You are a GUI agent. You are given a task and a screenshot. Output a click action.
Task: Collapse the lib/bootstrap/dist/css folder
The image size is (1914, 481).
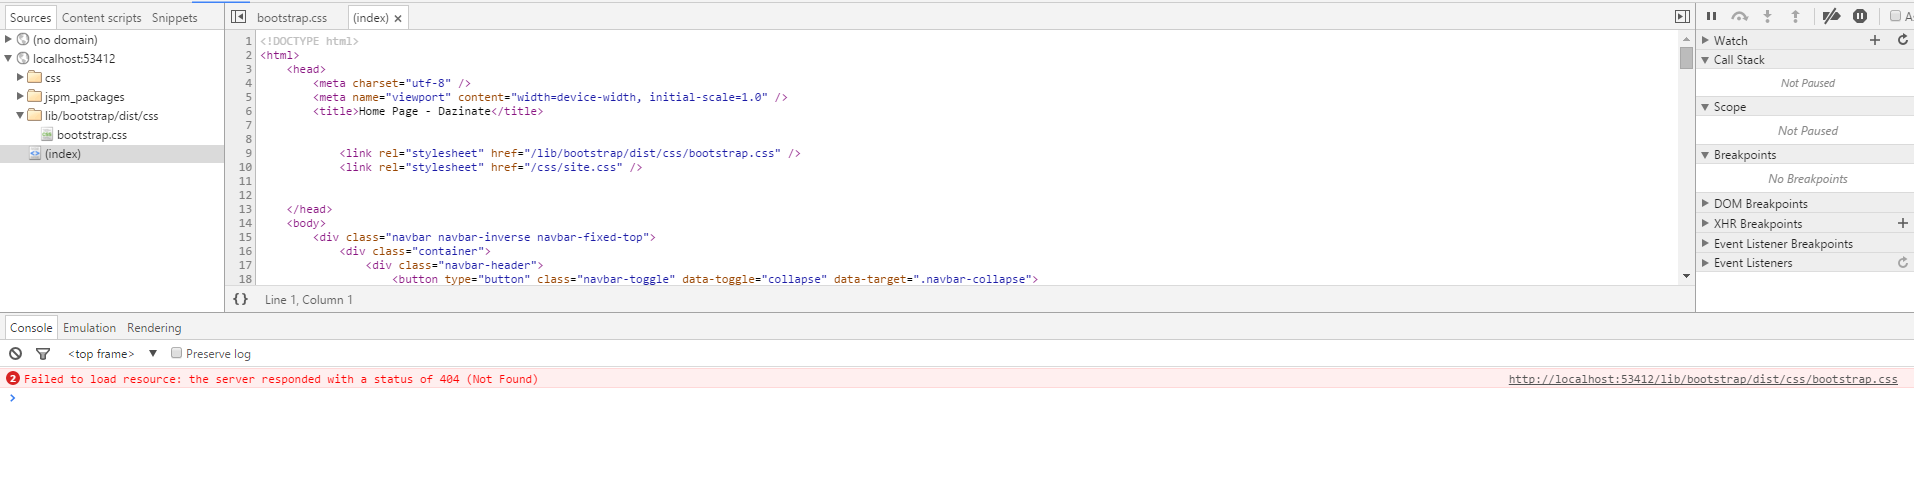click(x=20, y=115)
